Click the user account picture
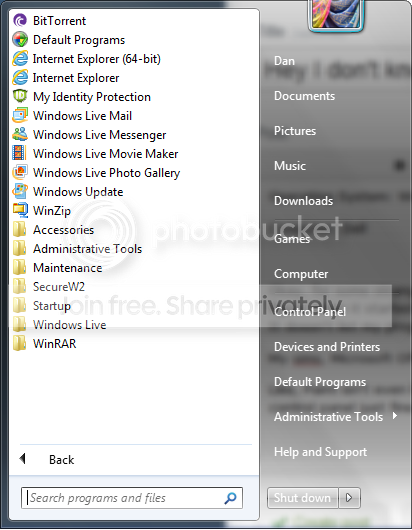 point(336,14)
